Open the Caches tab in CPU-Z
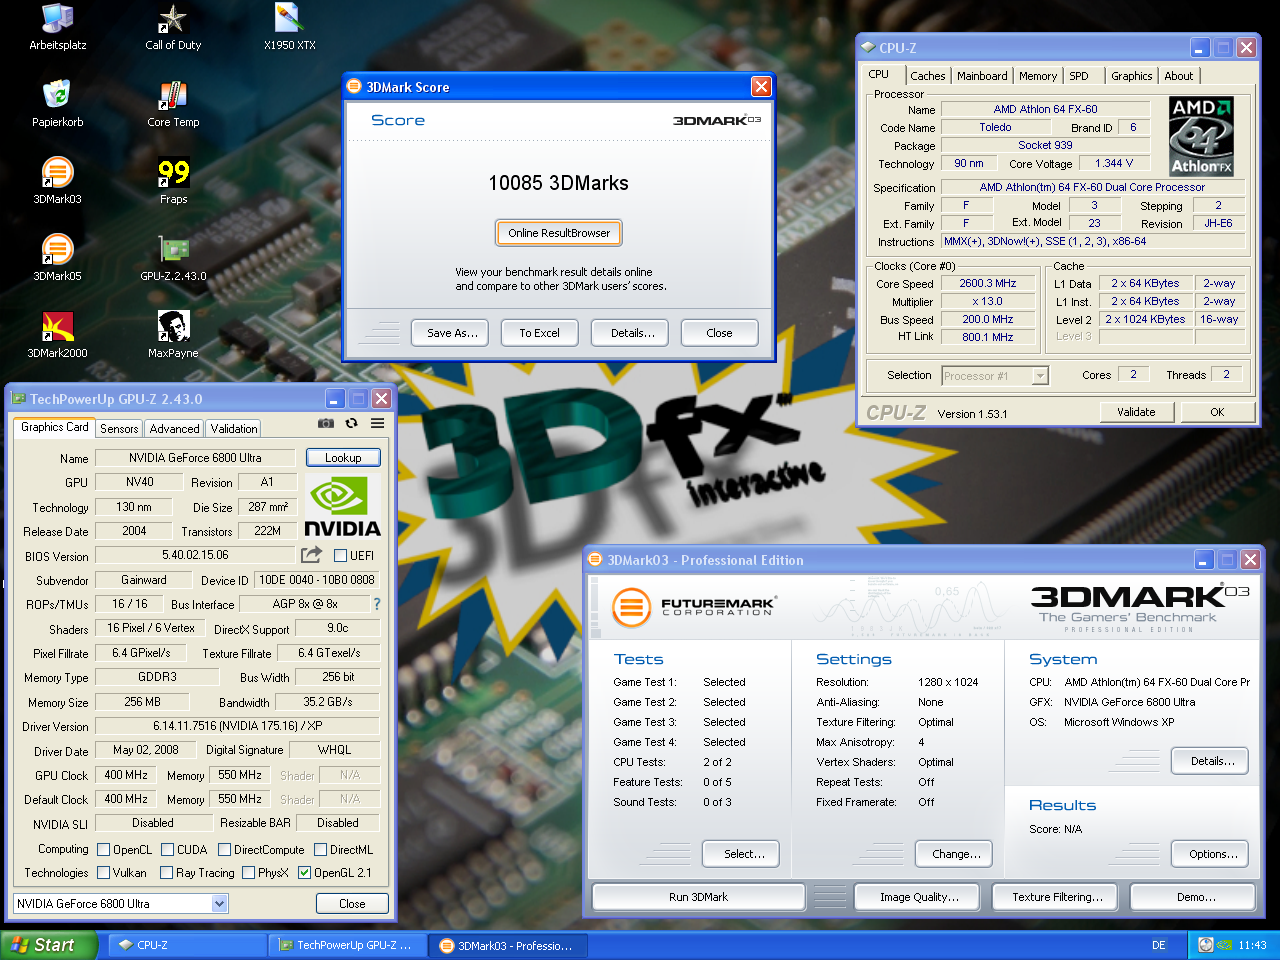Viewport: 1280px width, 960px height. [927, 76]
